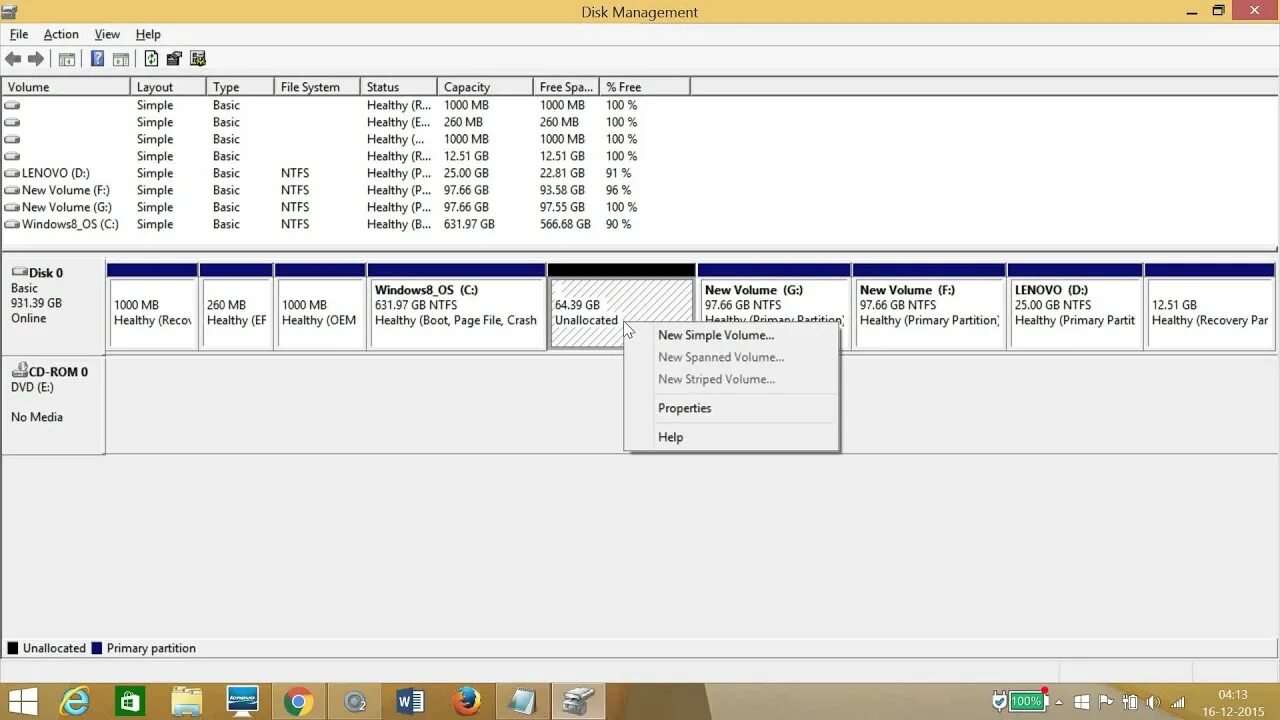Screen dimensions: 1280x720
Task: Select 1000 MB Recovery partition block
Action: [152, 306]
